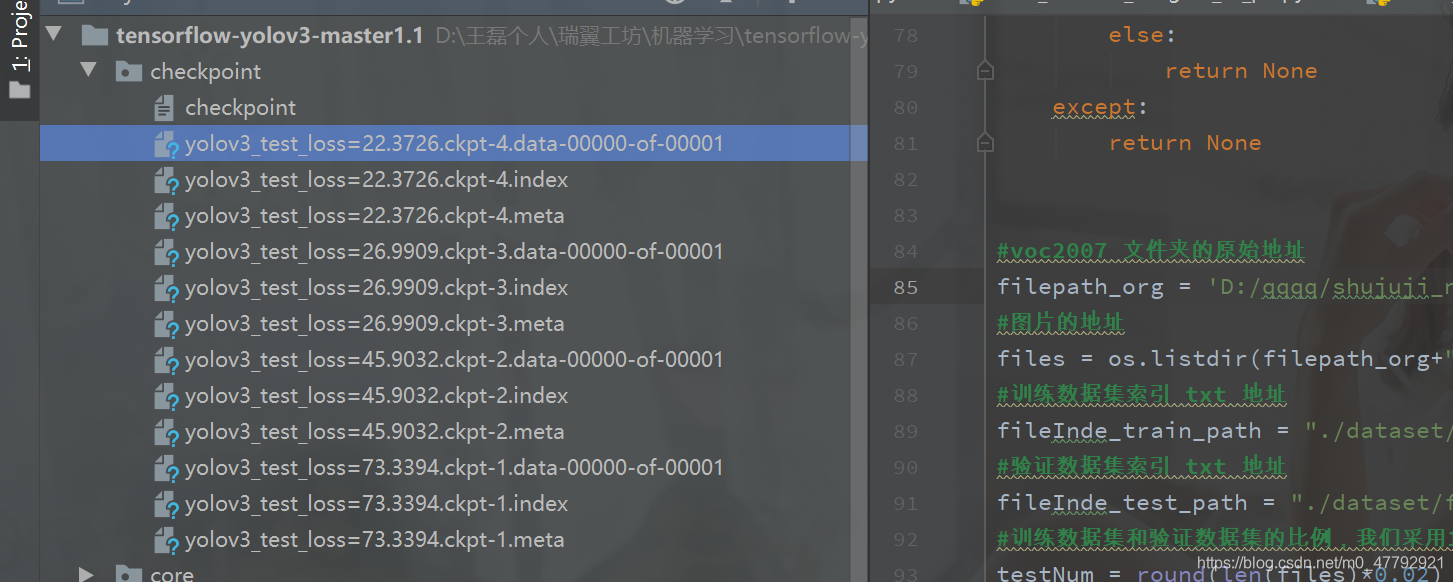
Task: Open the 1: Project side tab
Action: tap(20, 52)
